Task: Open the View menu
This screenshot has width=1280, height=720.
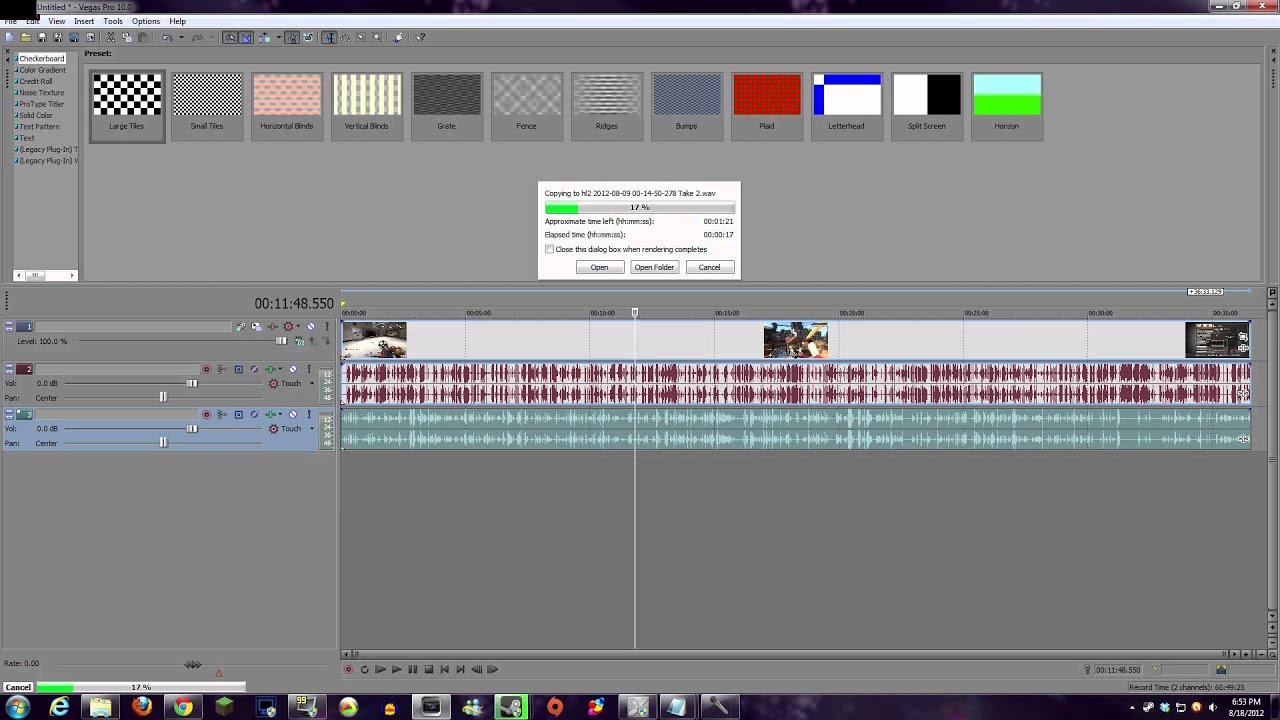Action: click(x=57, y=21)
